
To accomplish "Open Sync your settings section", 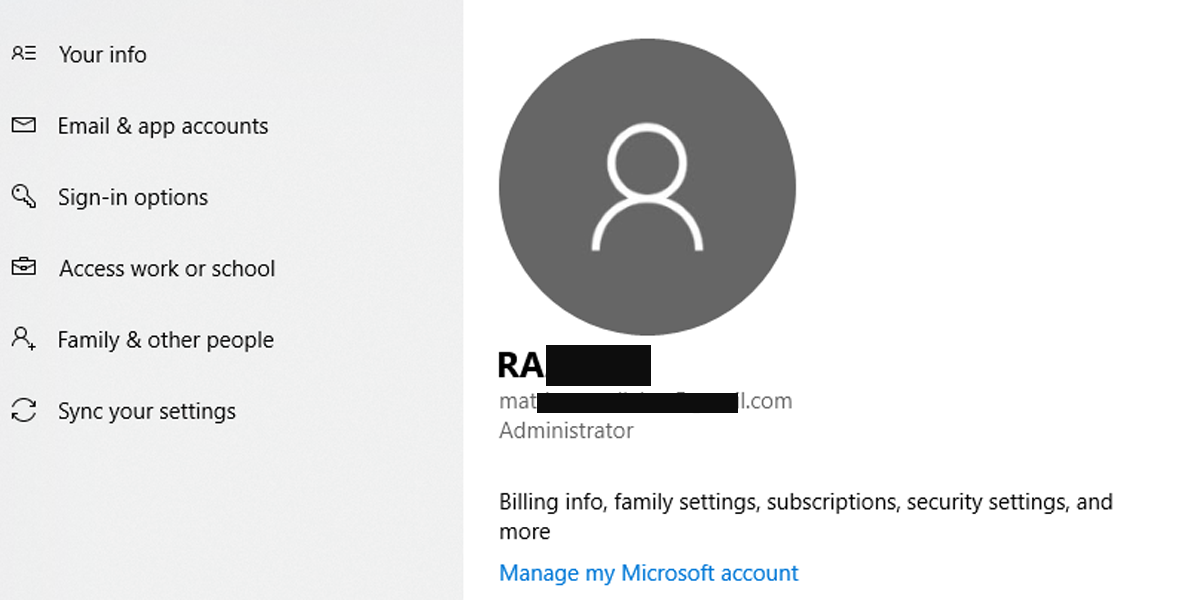I will coord(147,411).
